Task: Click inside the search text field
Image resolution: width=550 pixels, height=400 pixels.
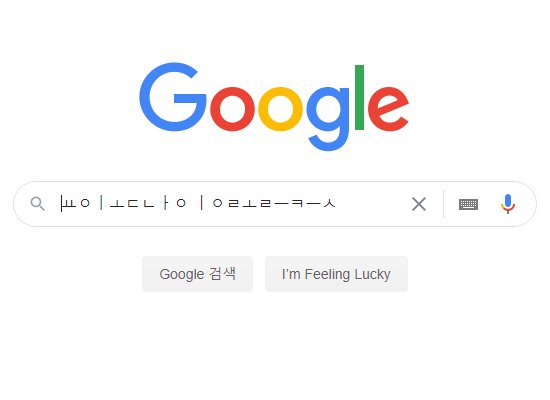Action: coord(232,204)
